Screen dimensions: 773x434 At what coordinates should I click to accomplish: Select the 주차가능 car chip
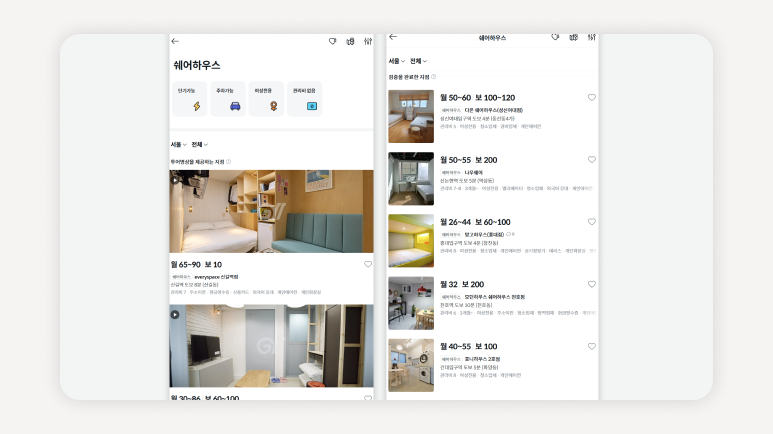coord(228,99)
